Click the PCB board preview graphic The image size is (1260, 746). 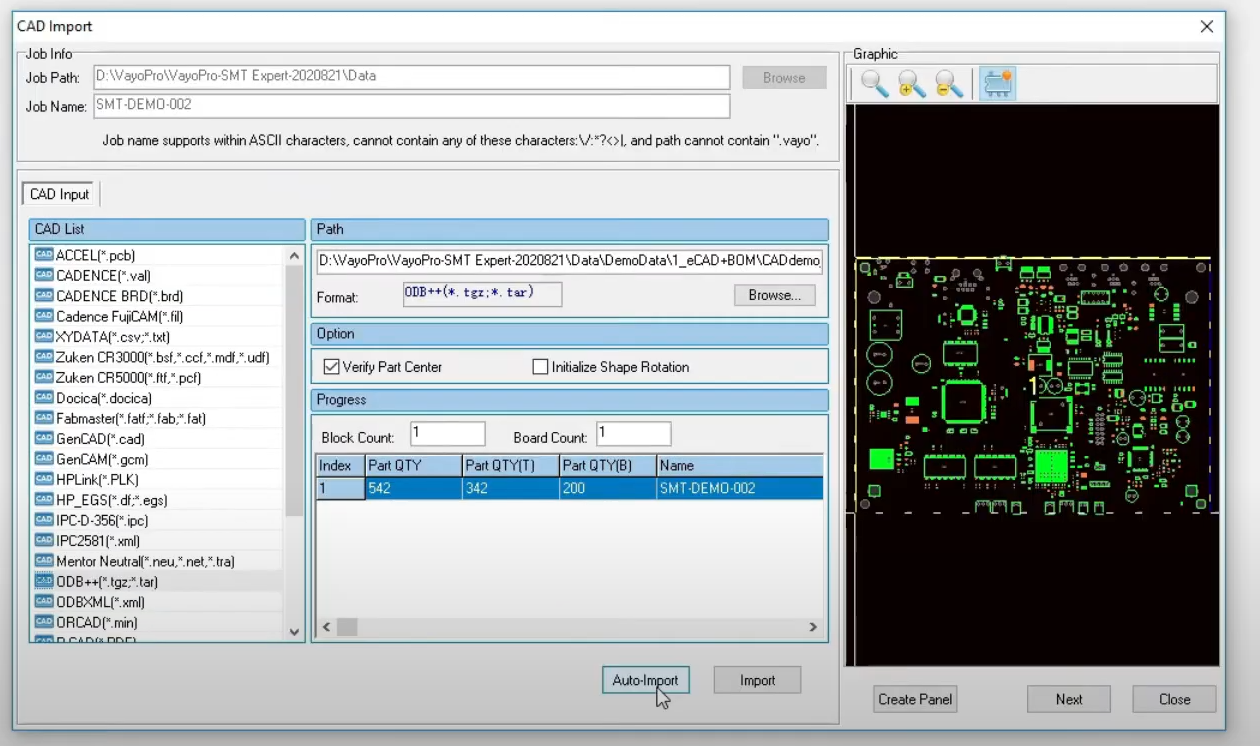pos(1032,385)
